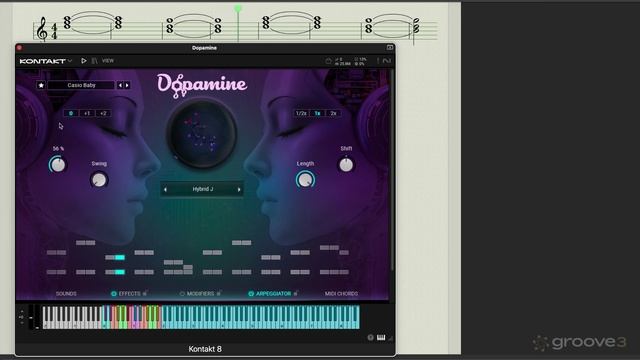Toggle the MODIFIERS power button
This screenshot has width=640, height=360.
pos(182,293)
